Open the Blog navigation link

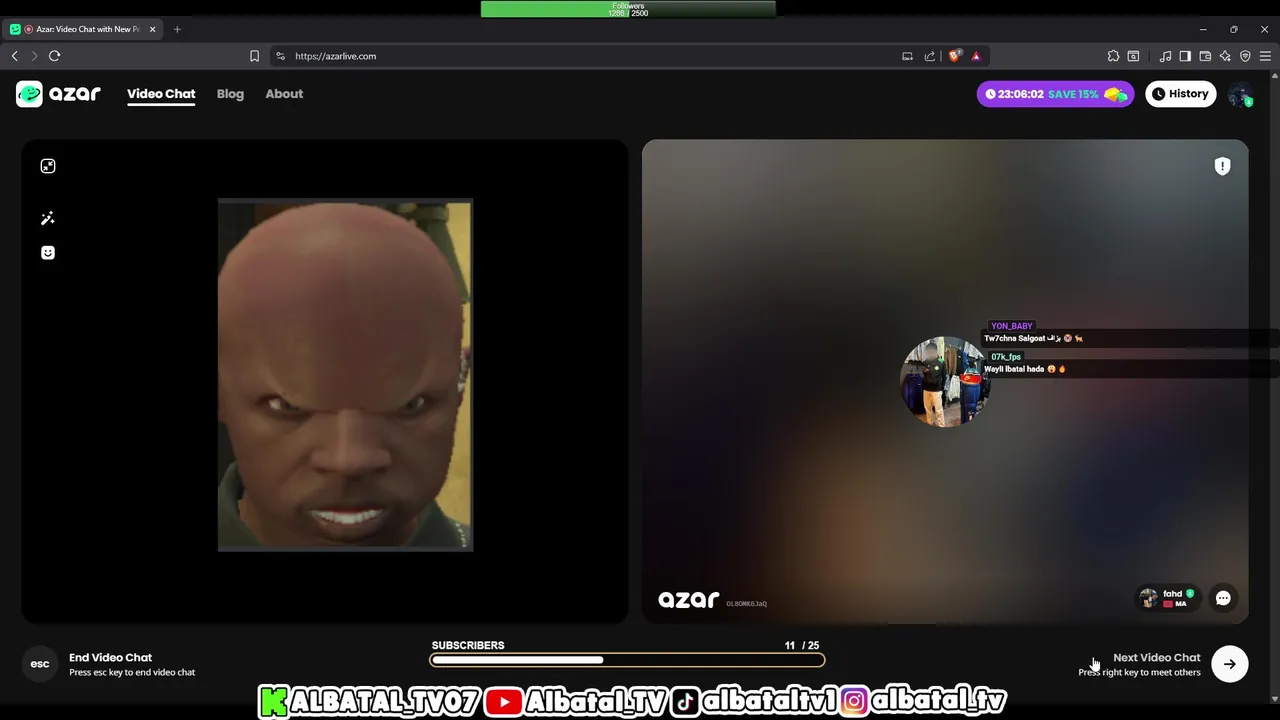[230, 94]
